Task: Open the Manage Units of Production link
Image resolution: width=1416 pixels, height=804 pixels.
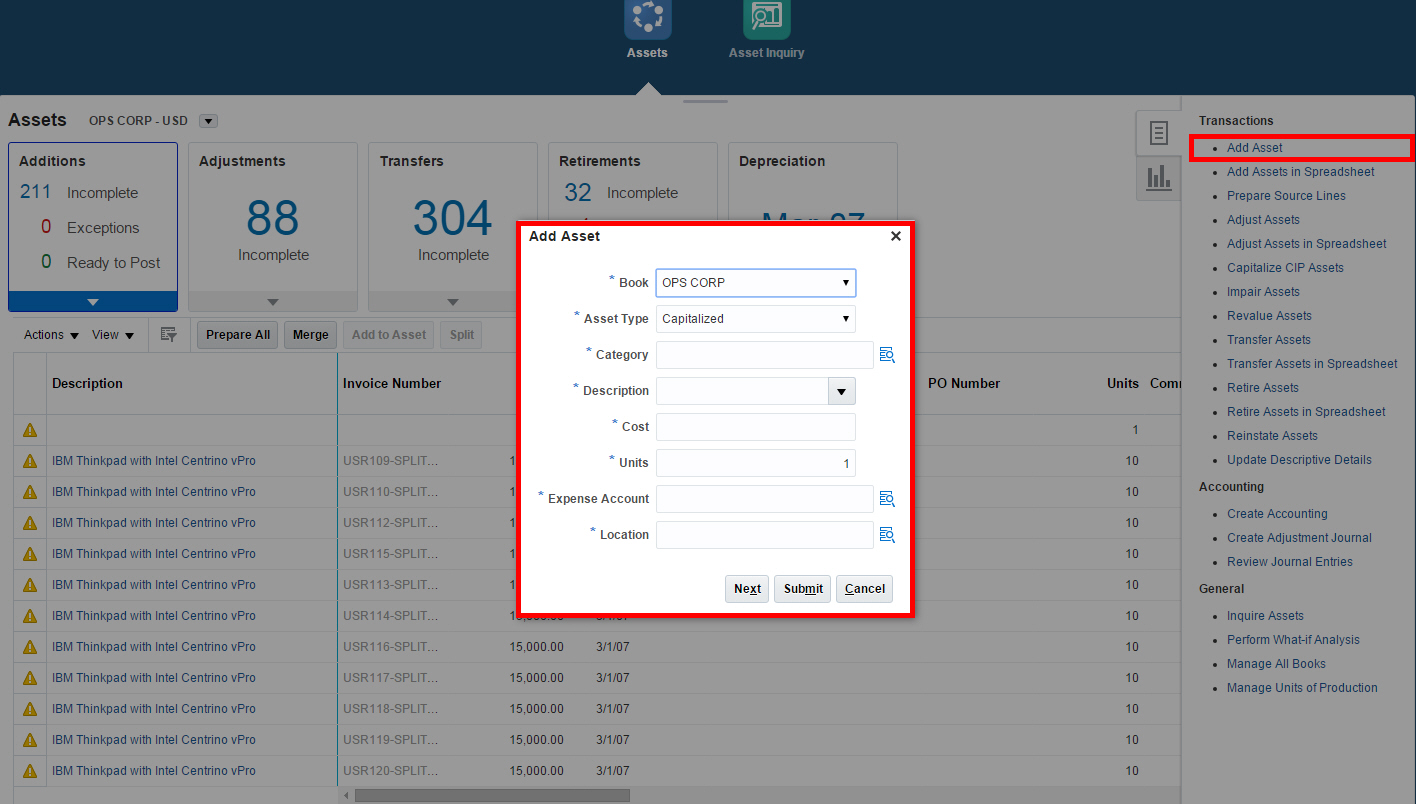Action: [1302, 688]
